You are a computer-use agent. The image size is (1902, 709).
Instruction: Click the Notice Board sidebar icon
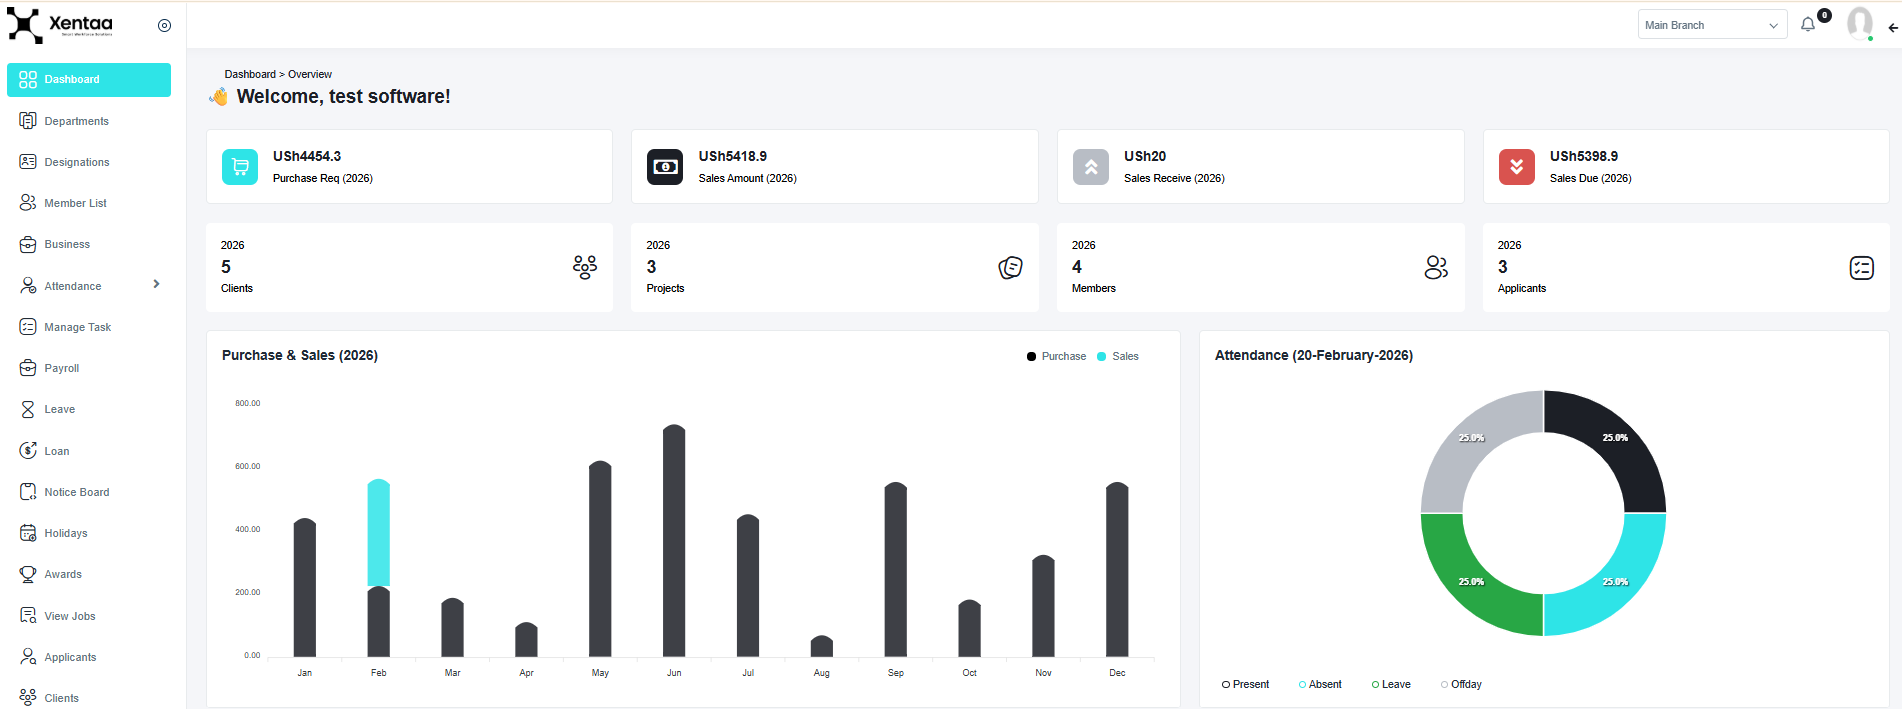pyautogui.click(x=28, y=492)
